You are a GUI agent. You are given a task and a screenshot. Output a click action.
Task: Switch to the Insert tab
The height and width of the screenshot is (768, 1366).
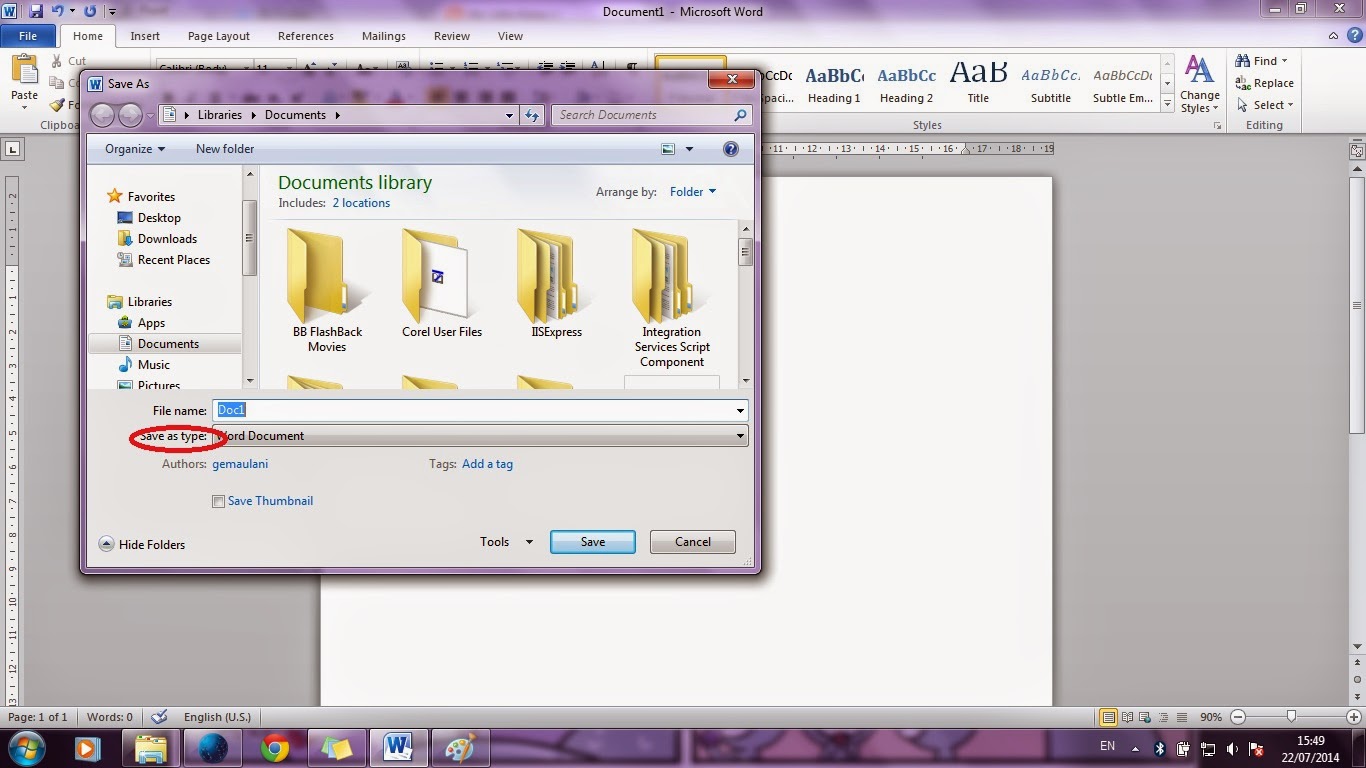click(x=145, y=36)
